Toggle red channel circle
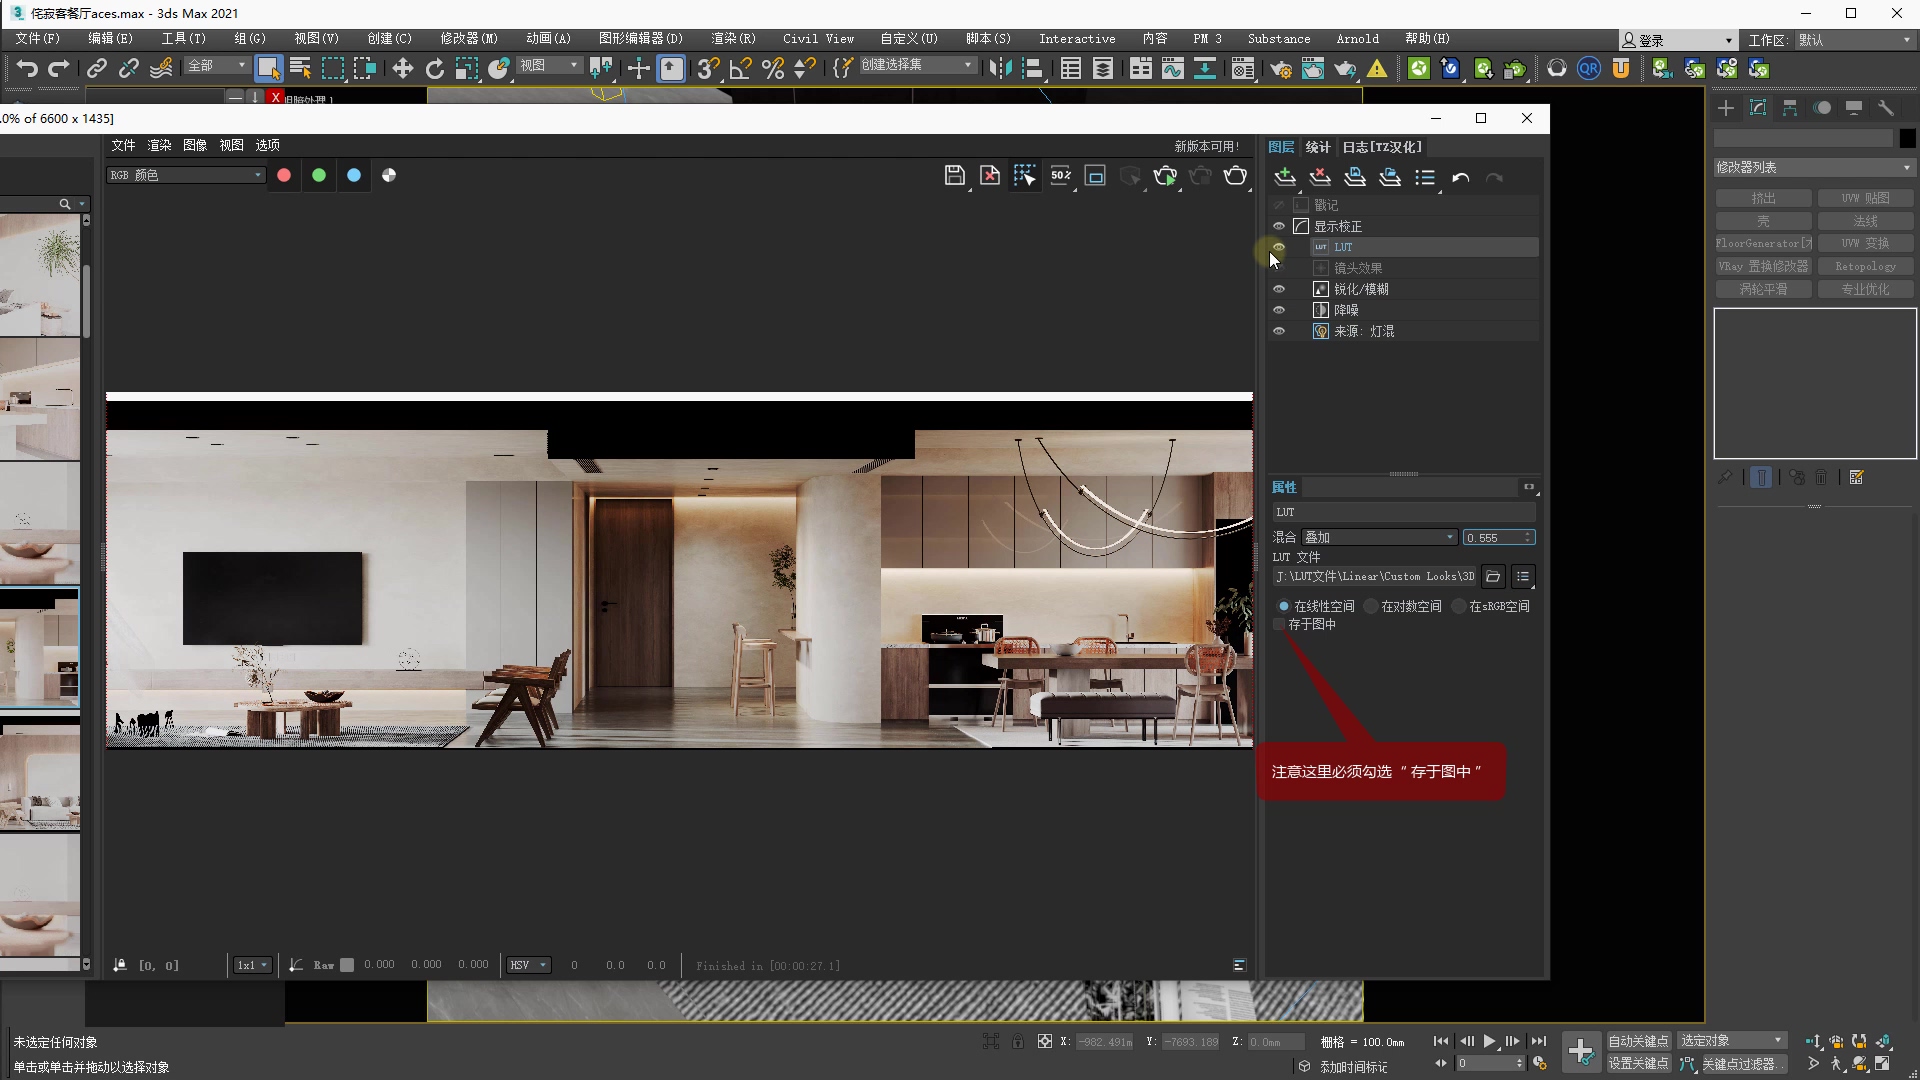This screenshot has height=1080, width=1920. coord(284,175)
